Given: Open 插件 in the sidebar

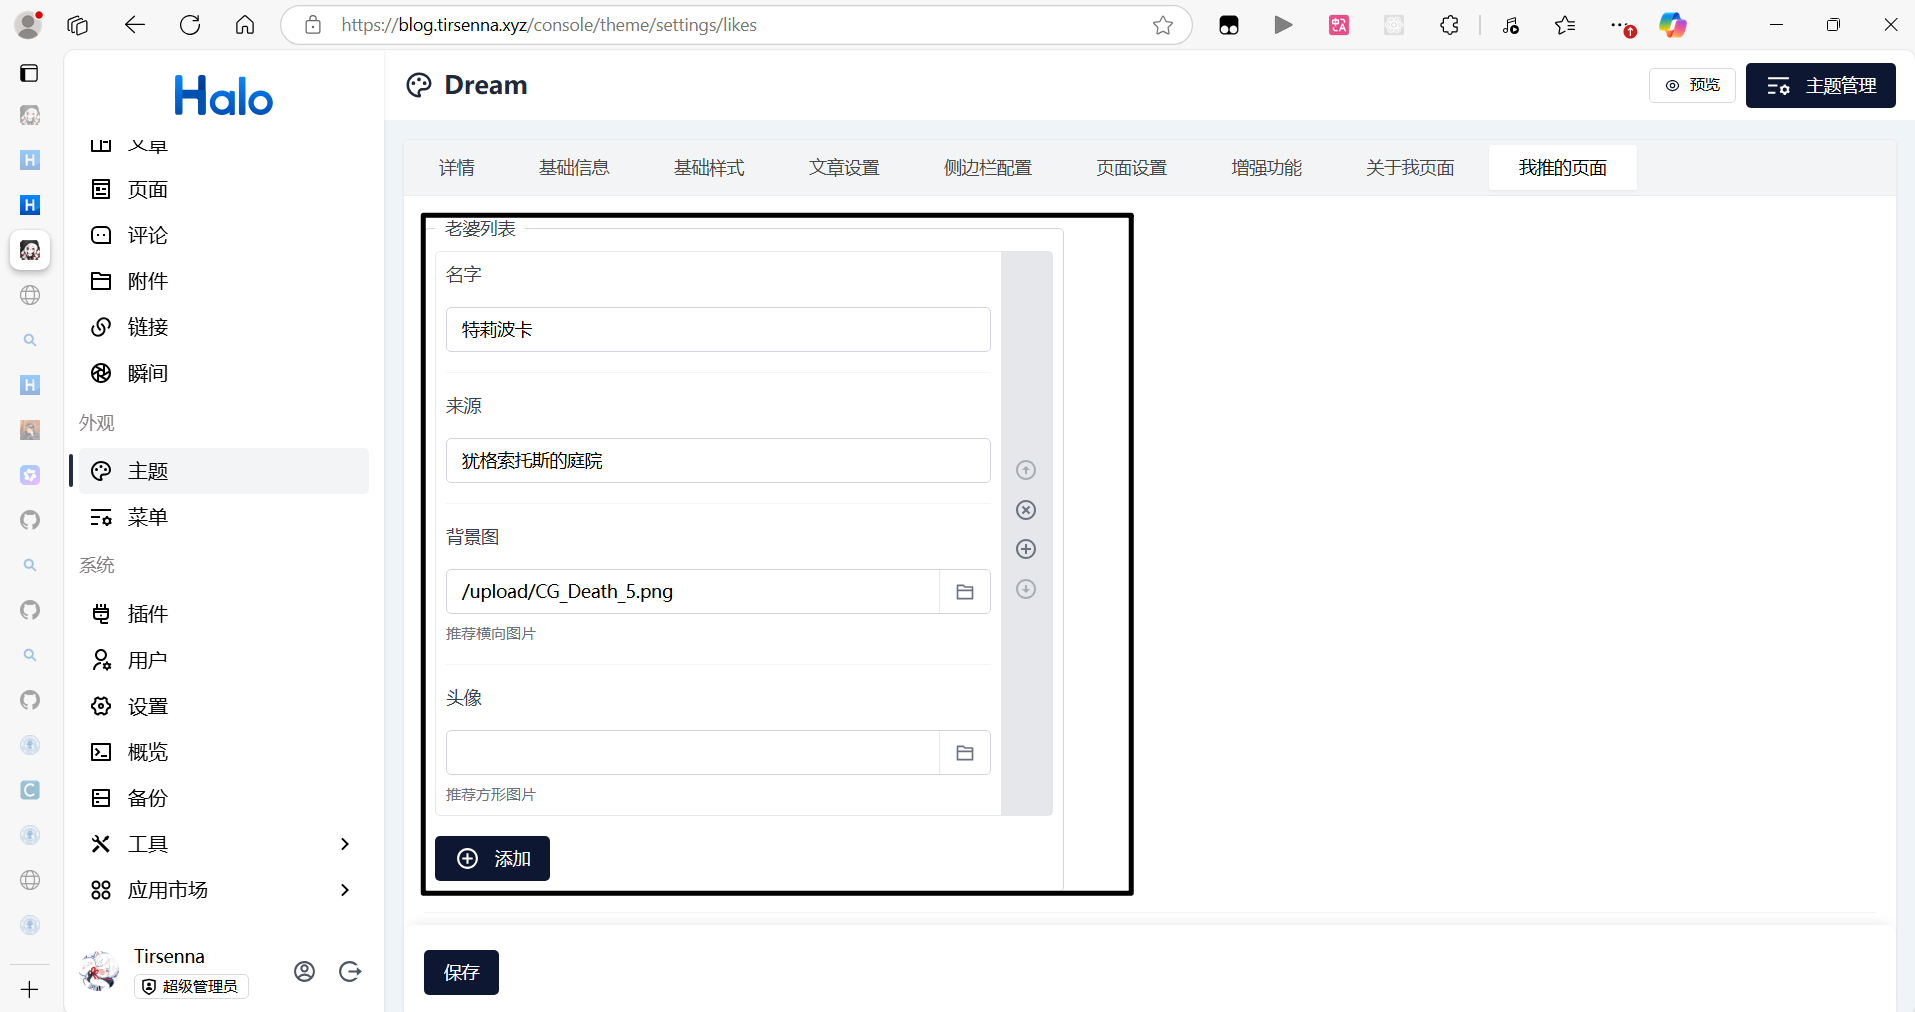Looking at the screenshot, I should 148,614.
